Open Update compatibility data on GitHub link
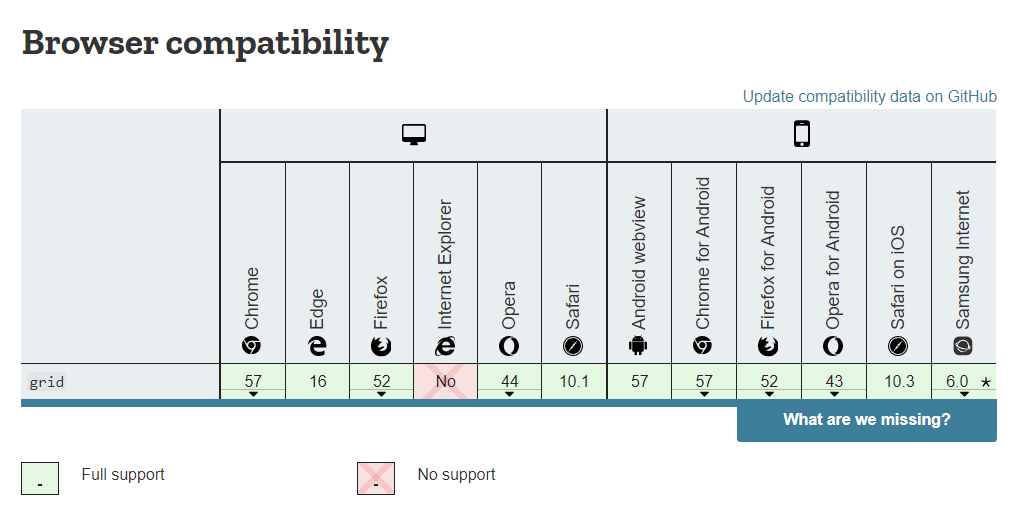The width and height of the screenshot is (1019, 524). click(870, 97)
